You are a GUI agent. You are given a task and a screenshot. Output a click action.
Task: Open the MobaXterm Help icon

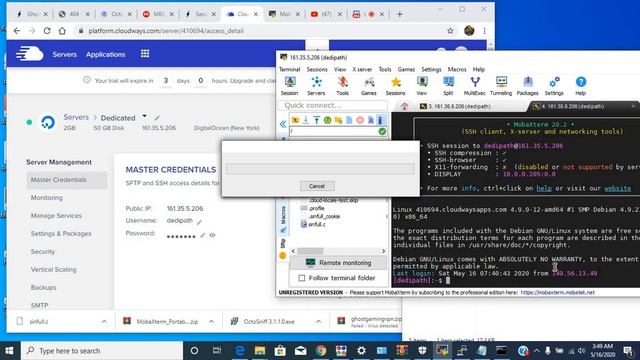pos(580,86)
